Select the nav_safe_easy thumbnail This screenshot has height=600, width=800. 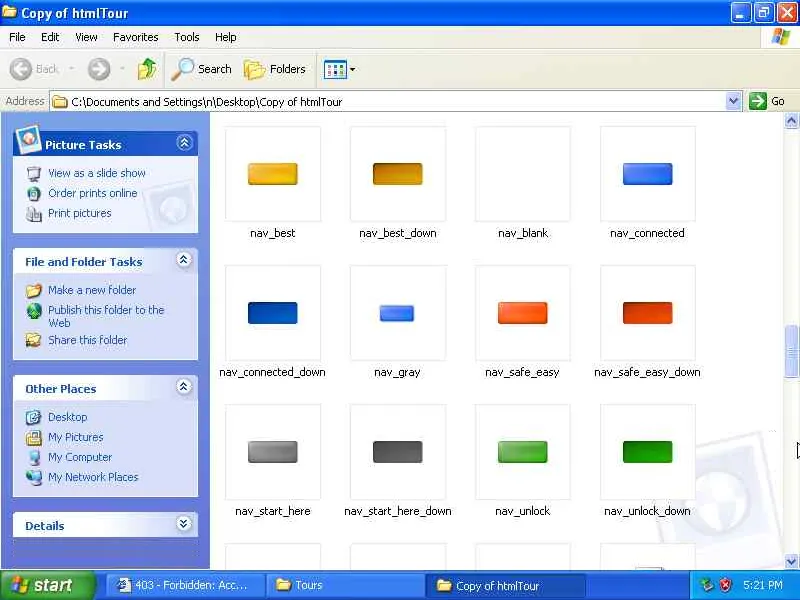click(522, 313)
